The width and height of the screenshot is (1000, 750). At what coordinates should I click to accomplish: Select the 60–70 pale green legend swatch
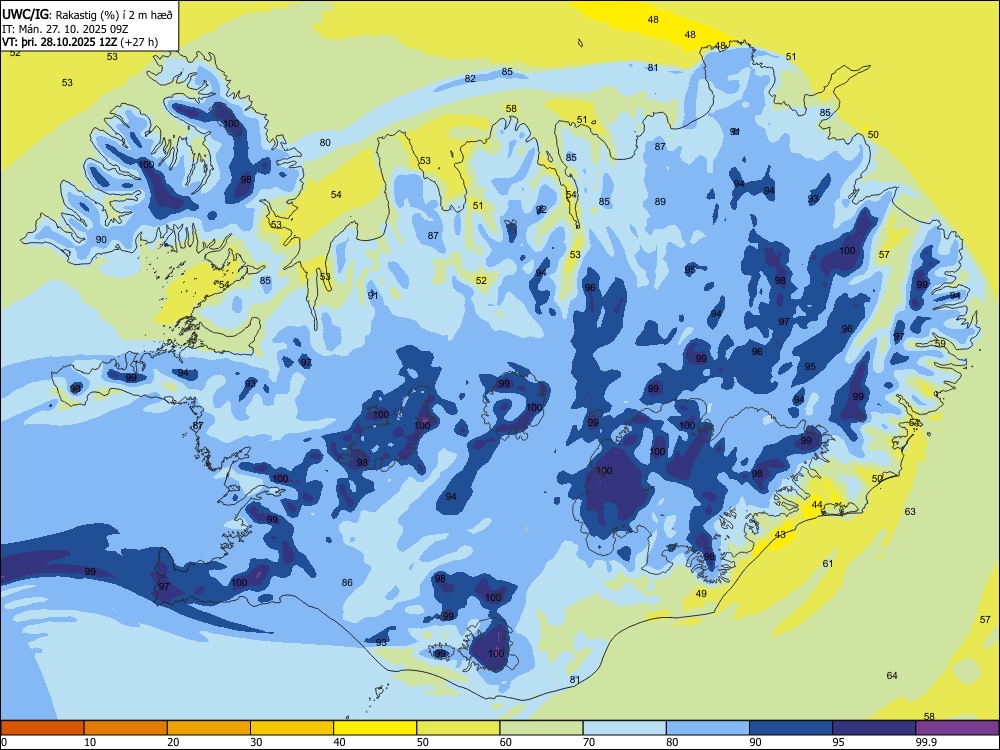541,728
